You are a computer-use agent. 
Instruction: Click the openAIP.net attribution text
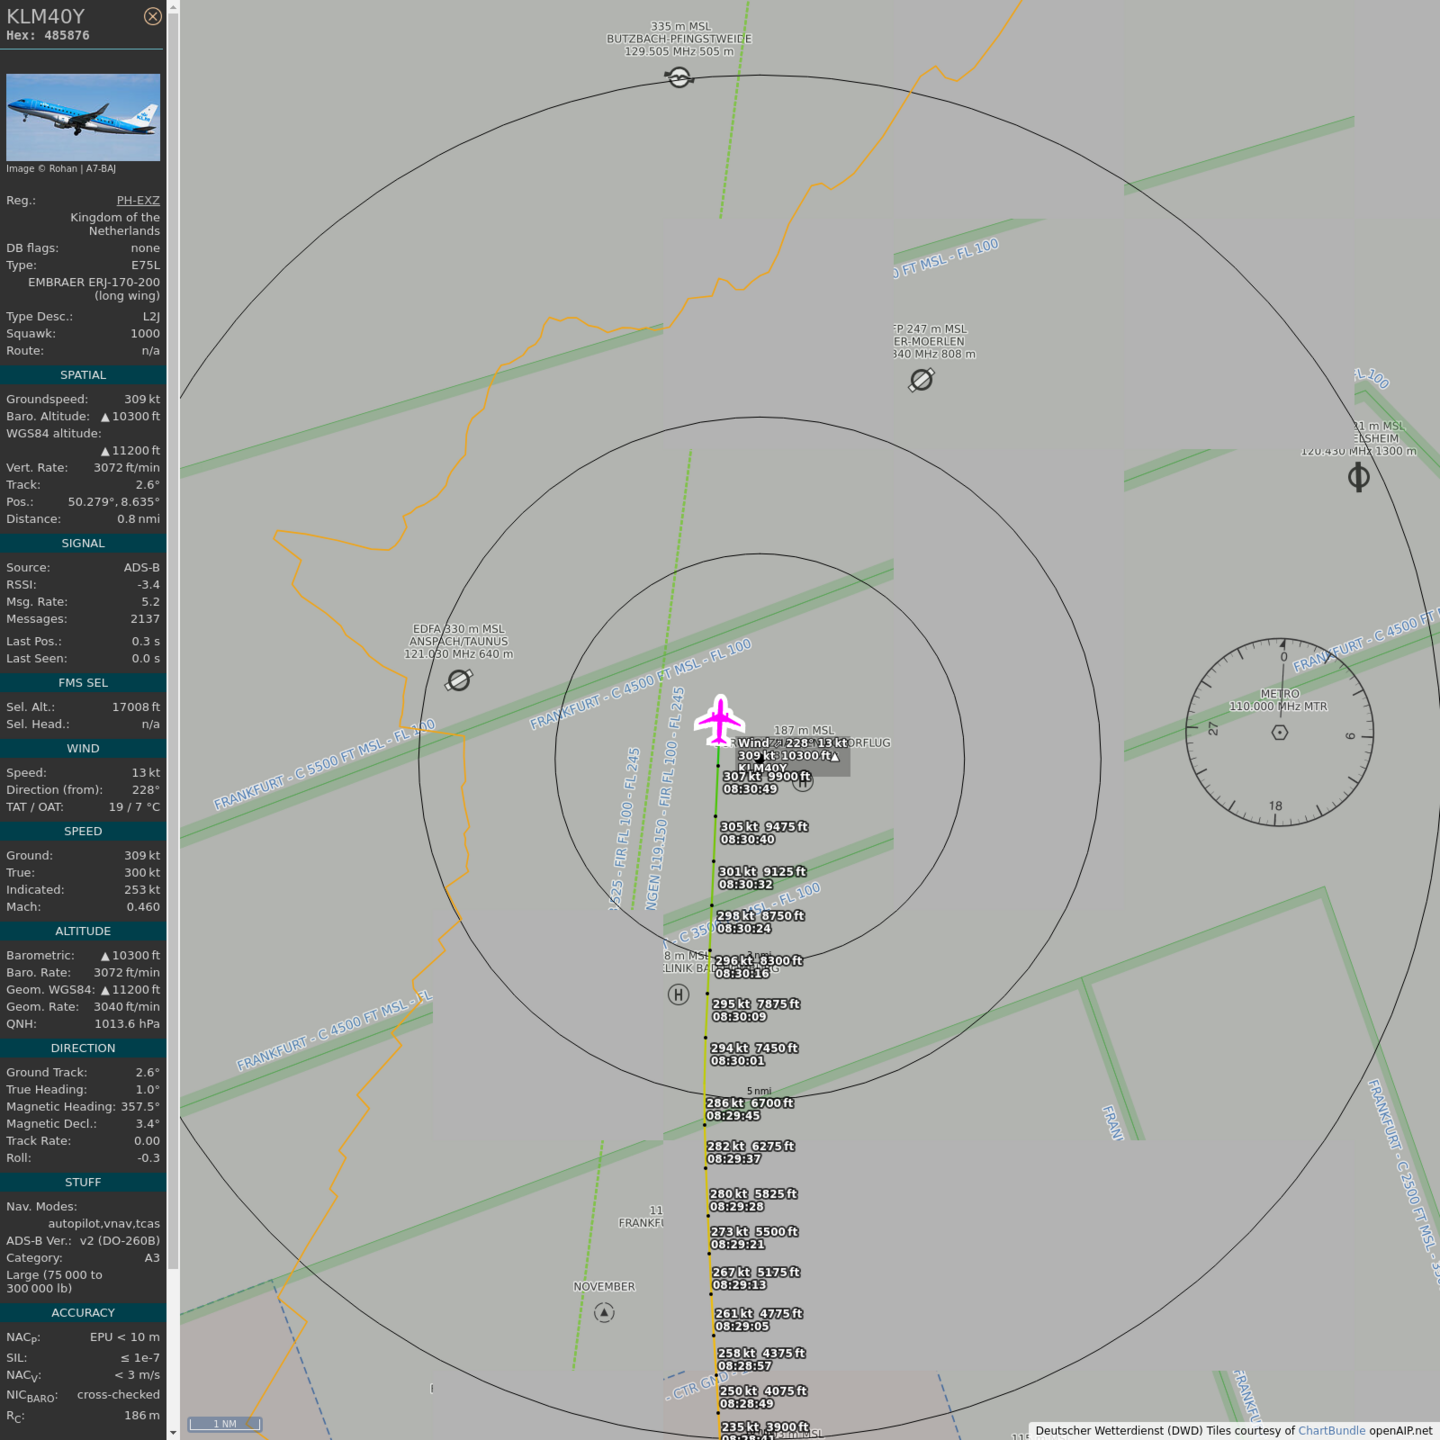click(1400, 1430)
